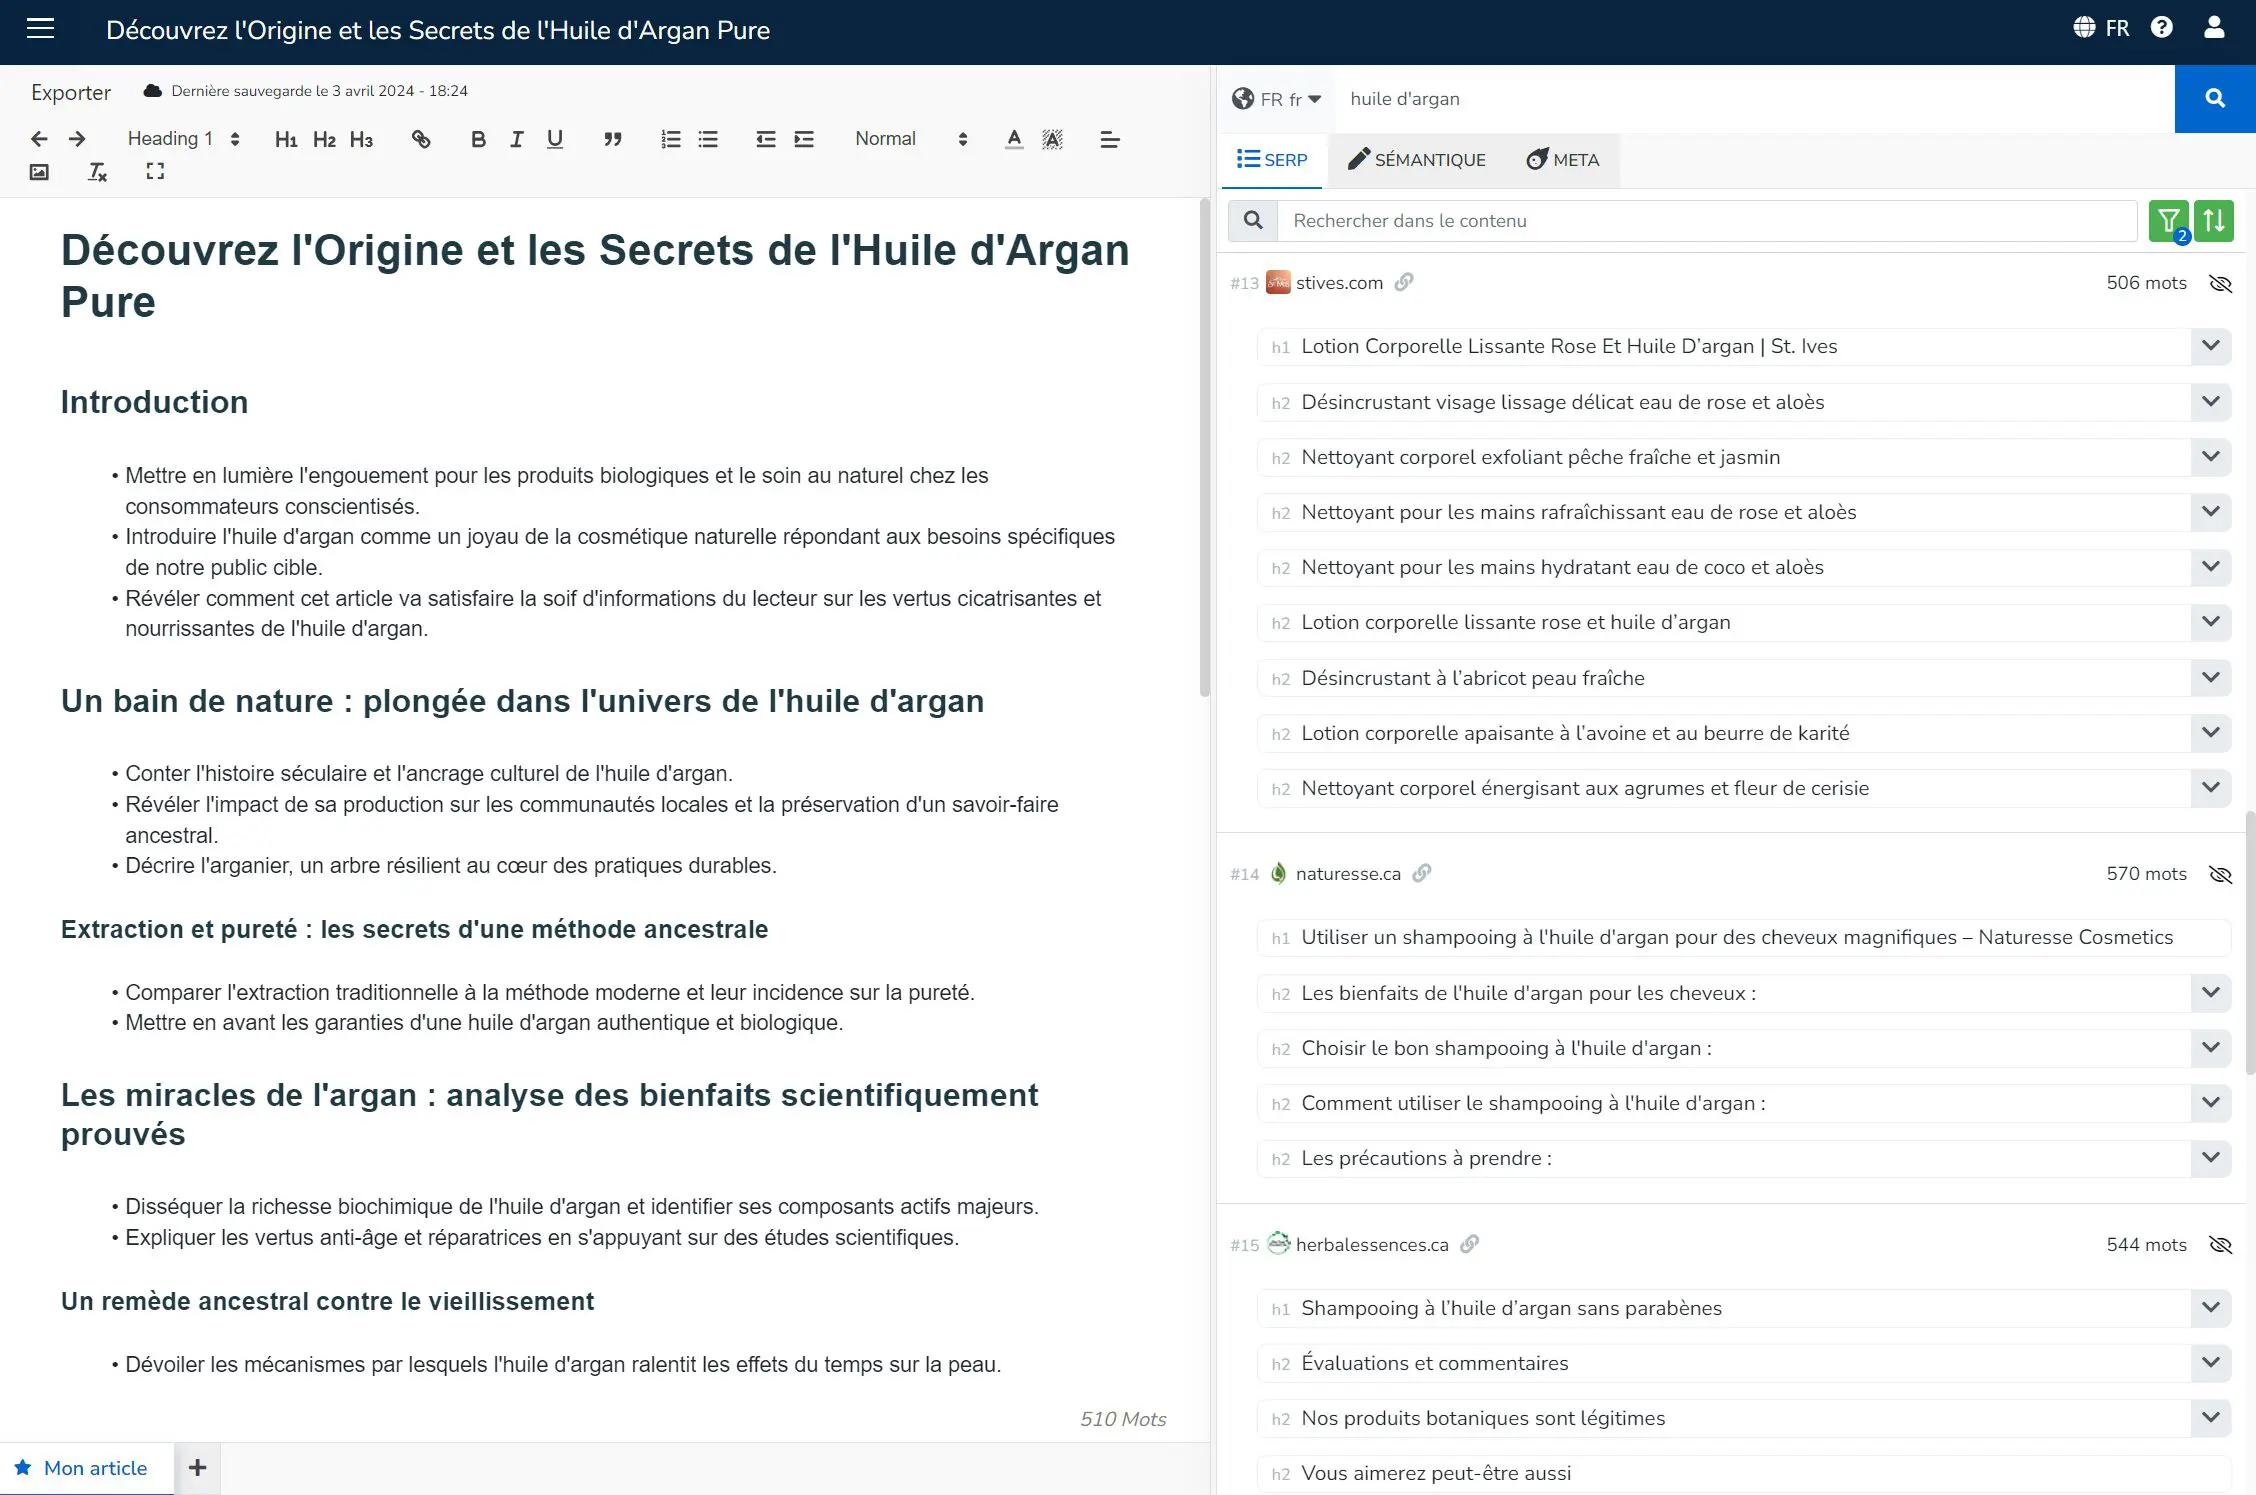
Task: Click the stives.com domain name
Action: pyautogui.click(x=1339, y=283)
